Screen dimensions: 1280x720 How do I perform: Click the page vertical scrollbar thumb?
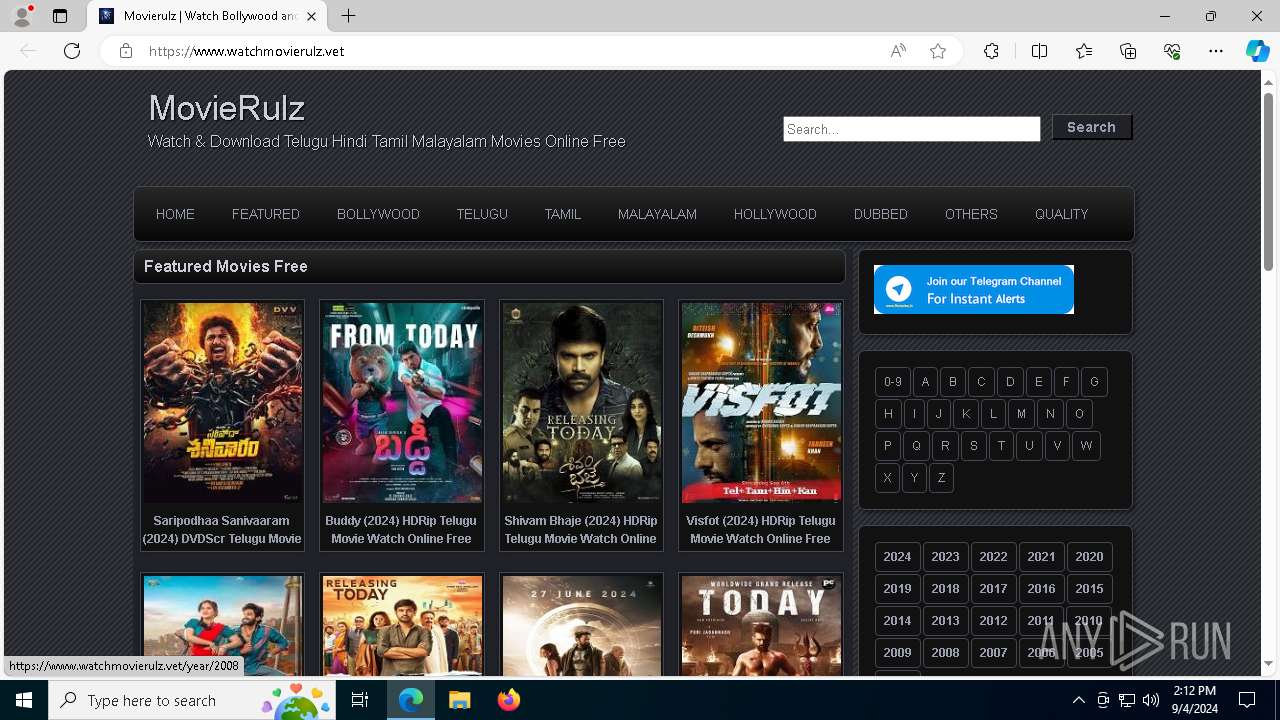pyautogui.click(x=1269, y=180)
